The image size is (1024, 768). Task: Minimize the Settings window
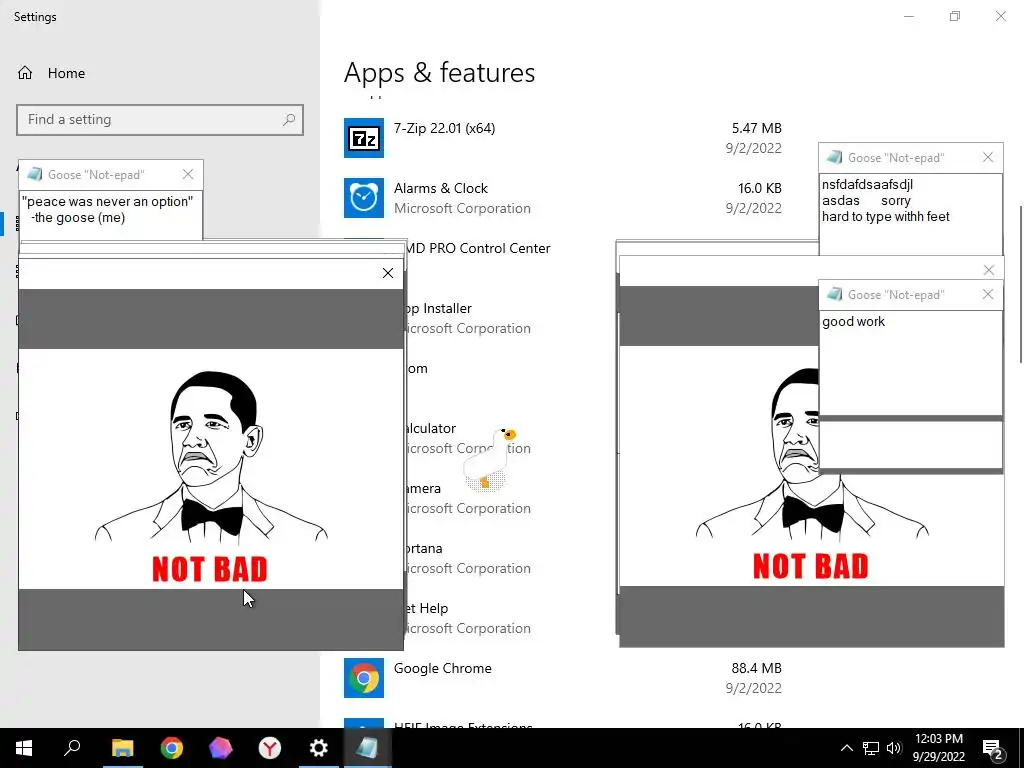pos(909,16)
